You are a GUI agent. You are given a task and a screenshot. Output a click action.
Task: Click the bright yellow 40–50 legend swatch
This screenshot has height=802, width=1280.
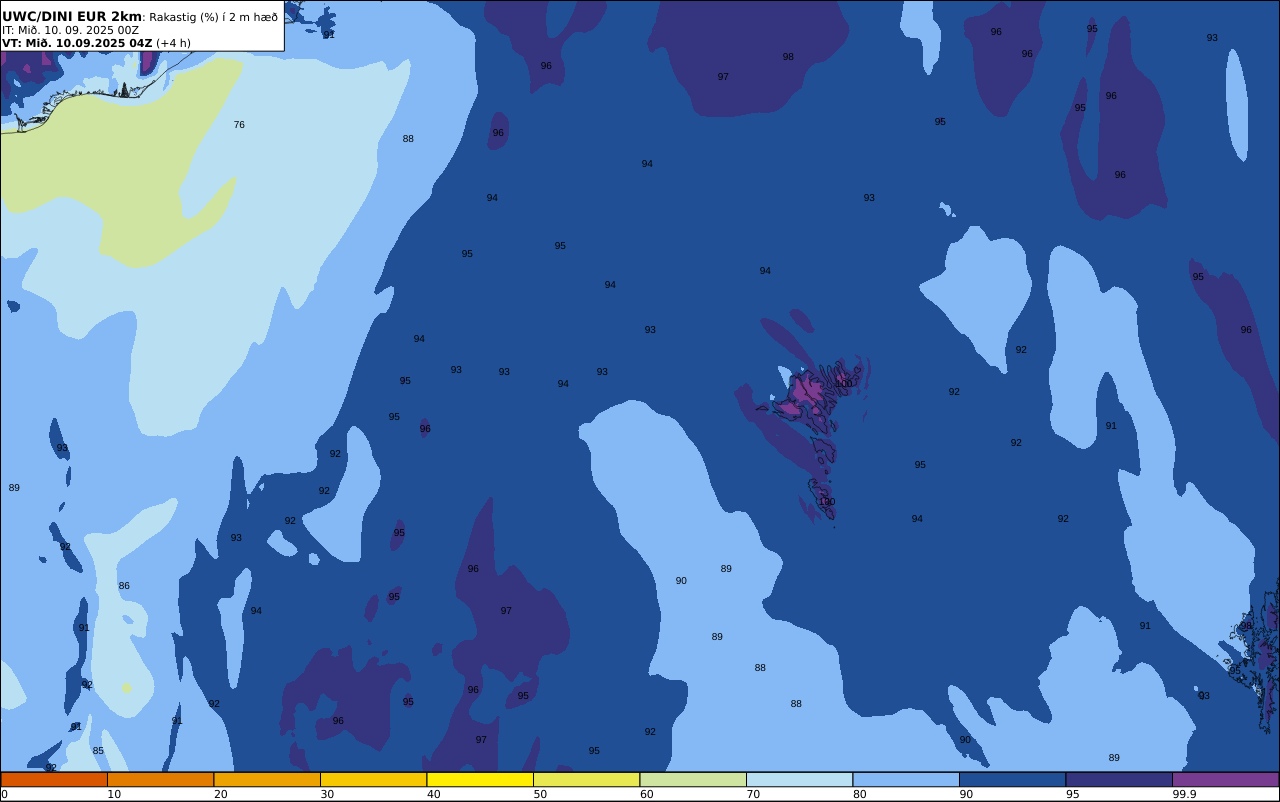point(480,779)
